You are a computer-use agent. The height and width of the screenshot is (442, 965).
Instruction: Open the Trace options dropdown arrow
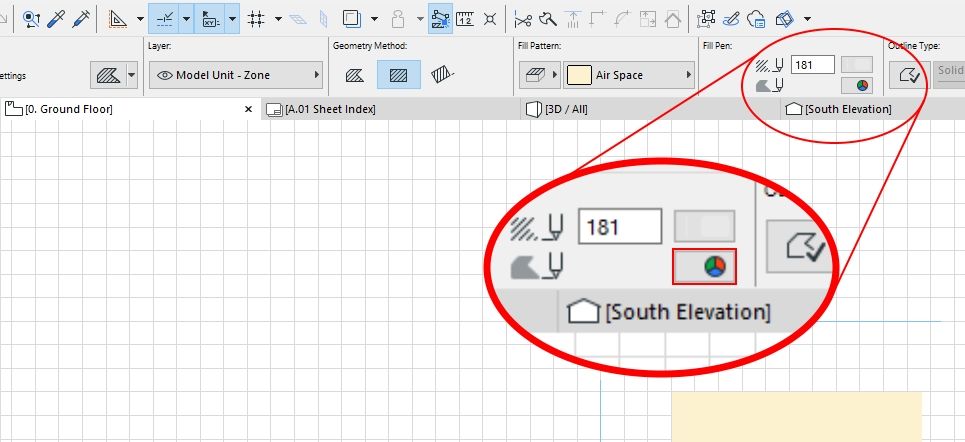[374, 19]
